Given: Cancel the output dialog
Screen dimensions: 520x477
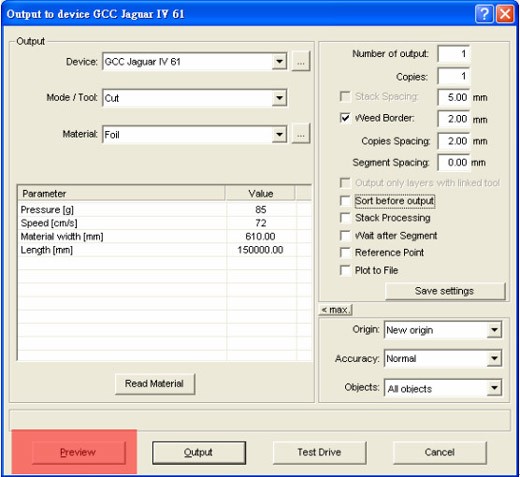Looking at the screenshot, I should point(440,452).
